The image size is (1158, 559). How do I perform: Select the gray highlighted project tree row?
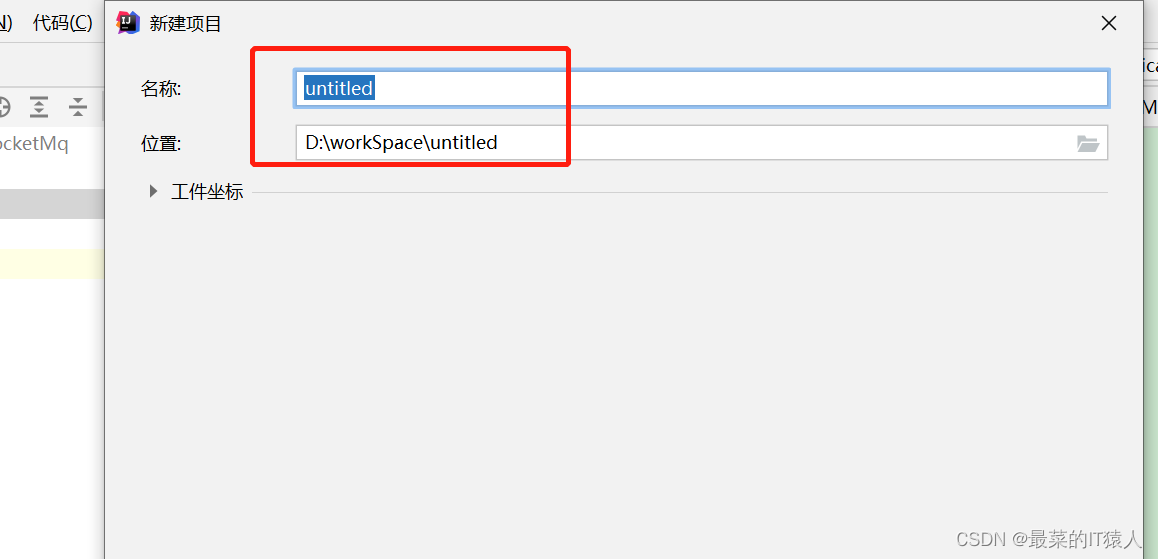(x=50, y=204)
